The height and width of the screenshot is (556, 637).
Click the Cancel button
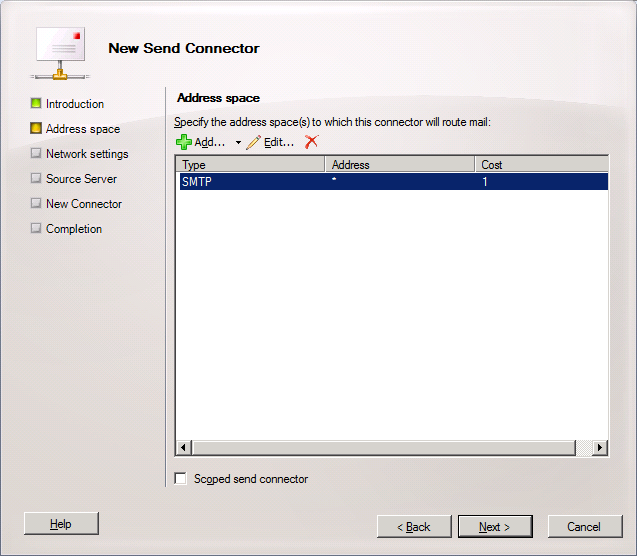(584, 526)
